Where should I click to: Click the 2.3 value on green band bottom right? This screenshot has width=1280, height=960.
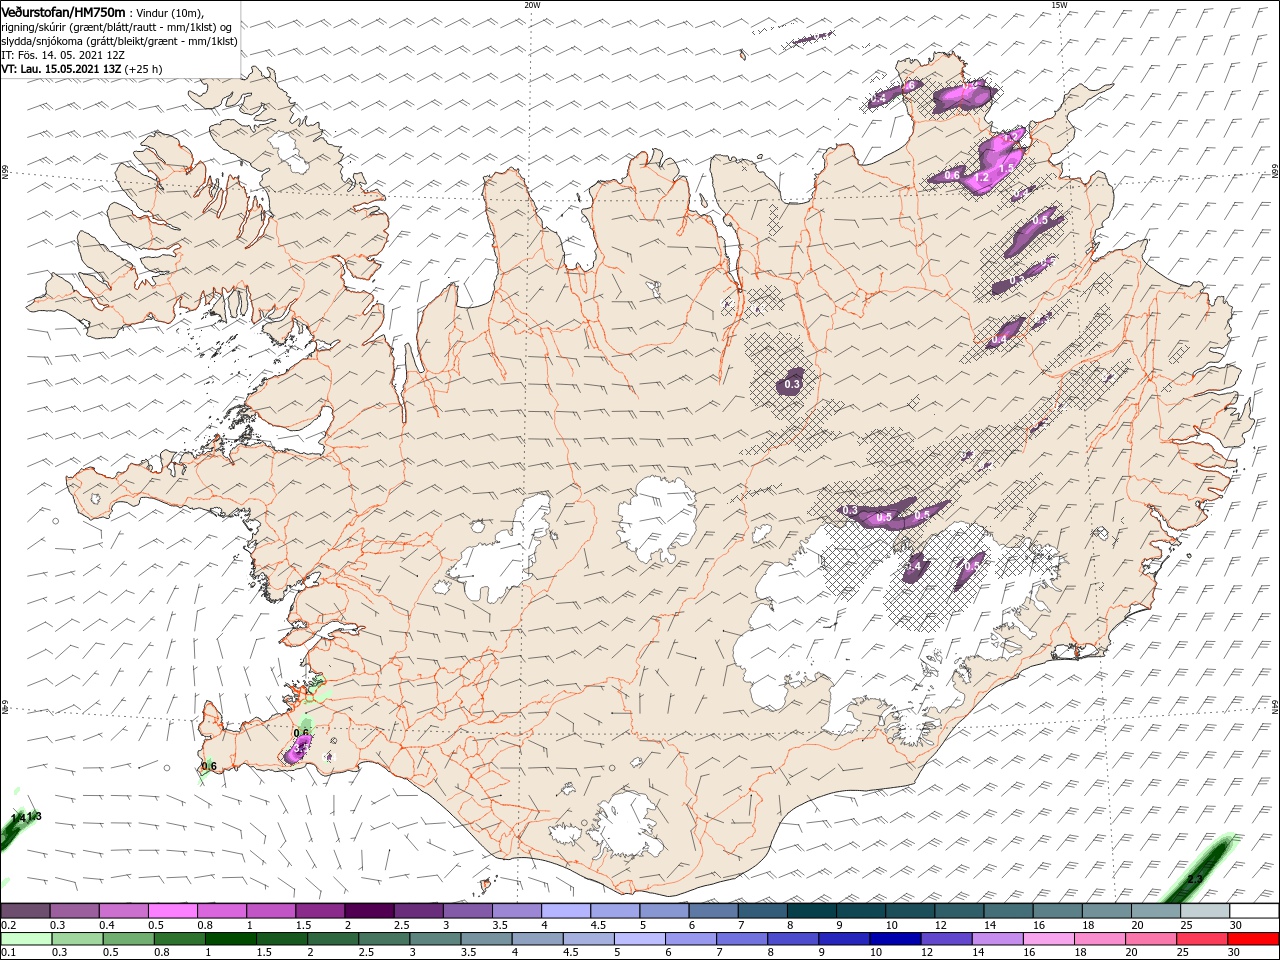[1195, 879]
